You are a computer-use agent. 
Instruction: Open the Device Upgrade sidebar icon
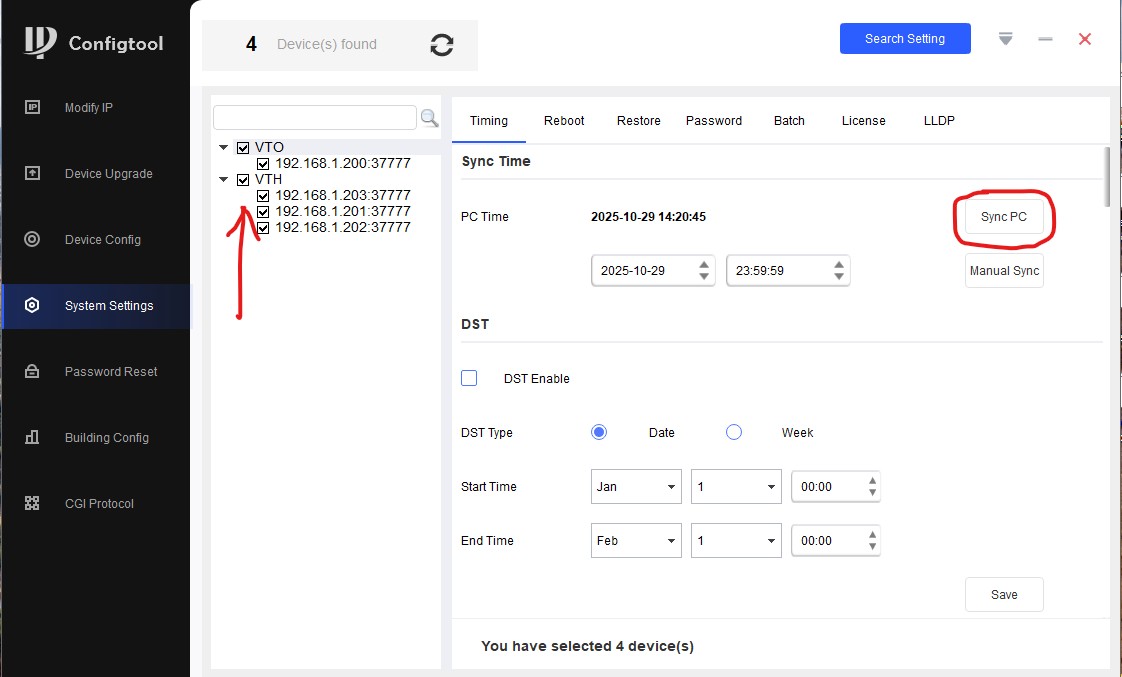(x=32, y=174)
